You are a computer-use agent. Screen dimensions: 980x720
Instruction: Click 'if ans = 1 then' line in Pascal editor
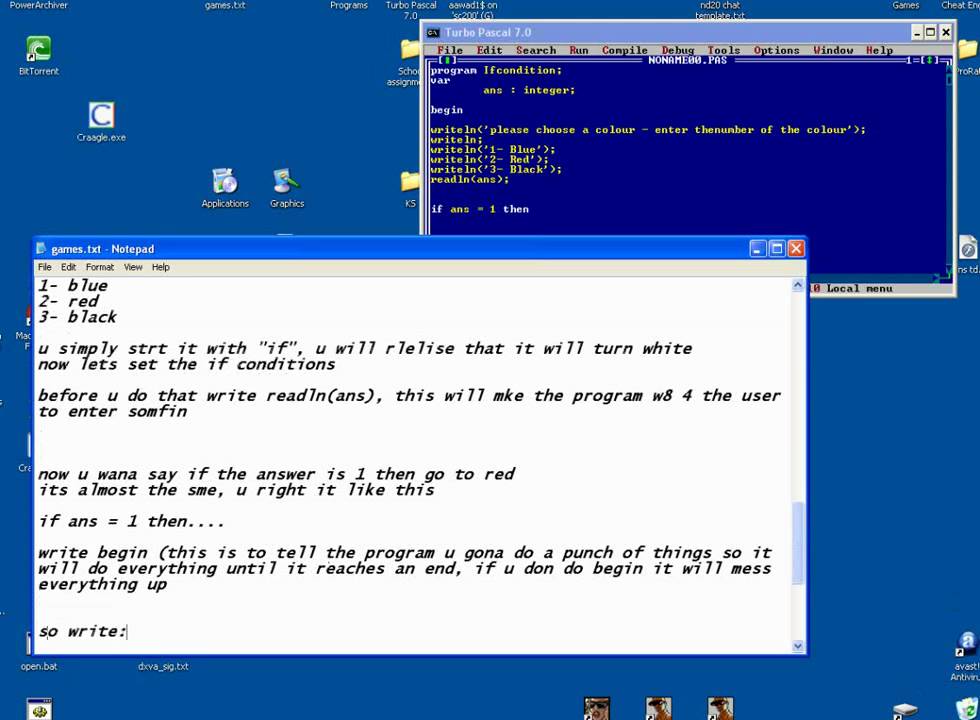tap(480, 209)
